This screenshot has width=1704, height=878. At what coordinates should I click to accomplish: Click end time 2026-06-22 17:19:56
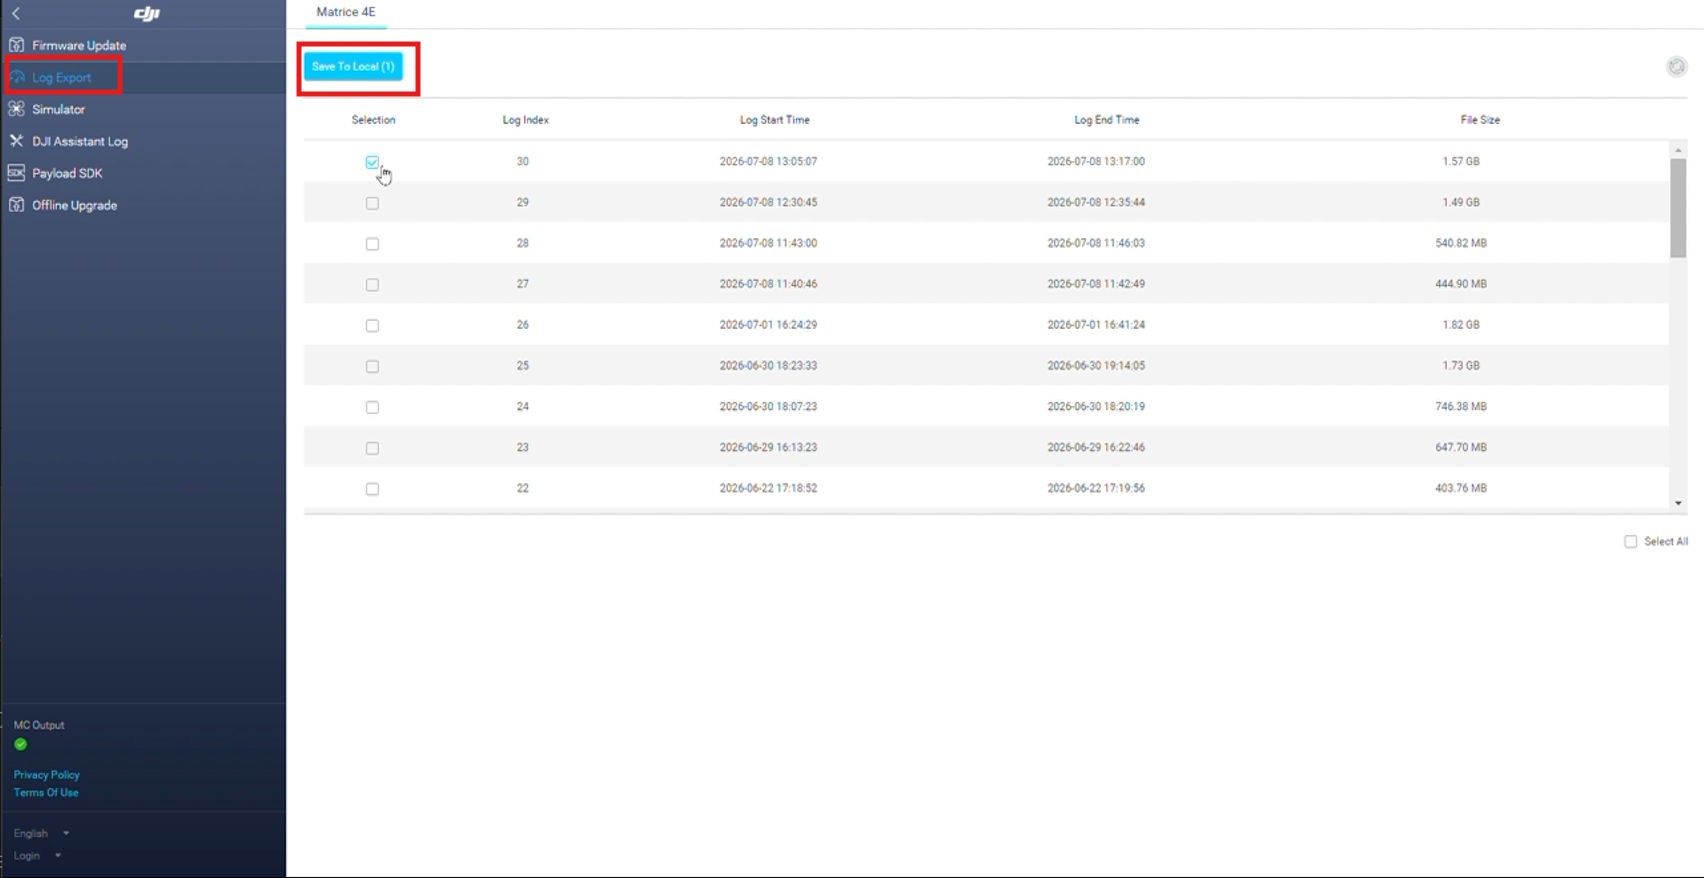1096,488
